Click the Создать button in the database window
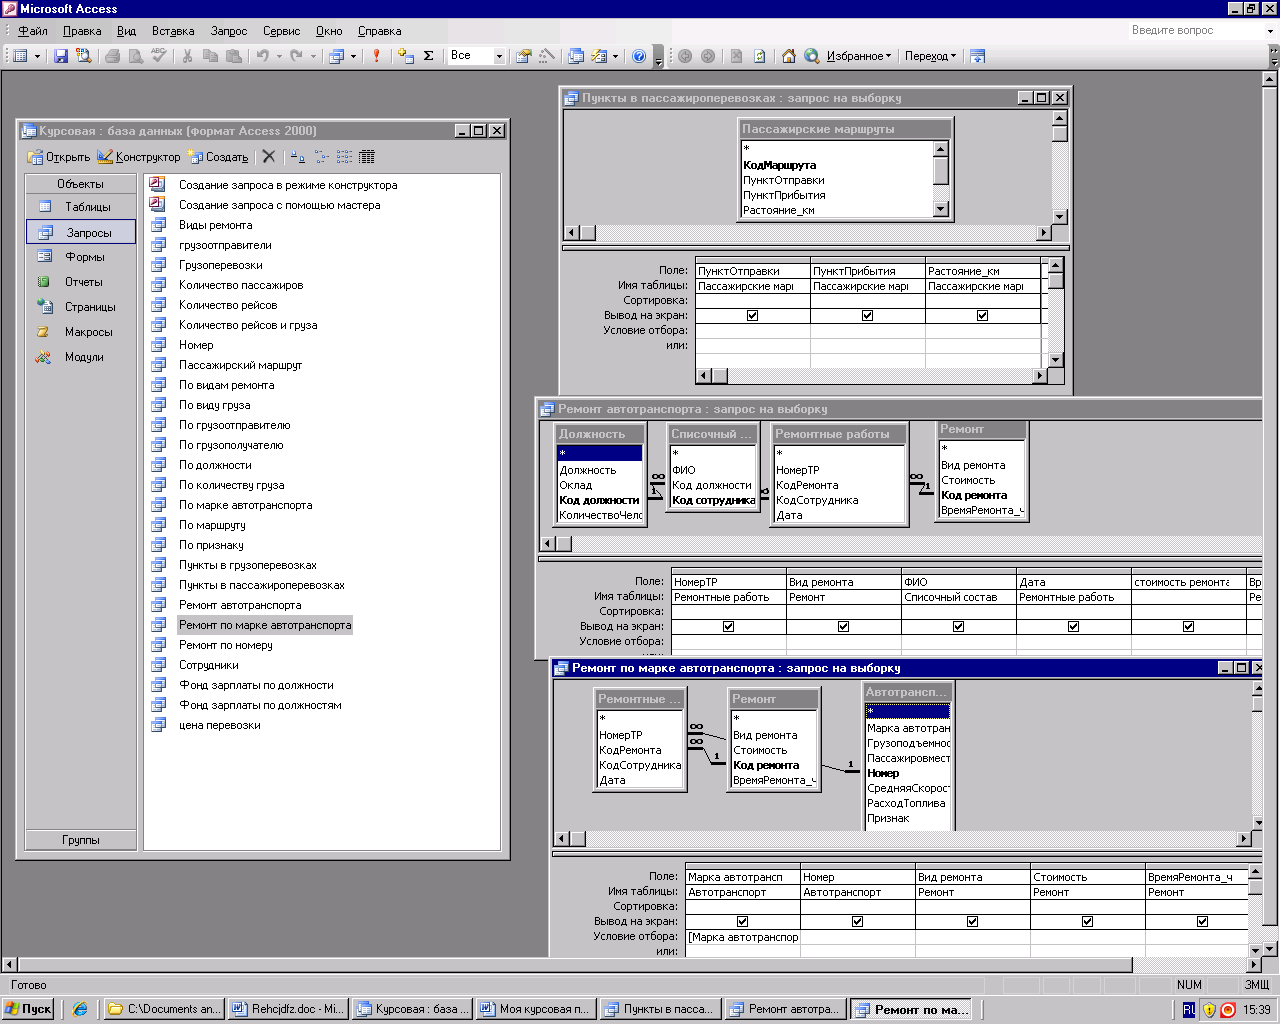1280x1024 pixels. 219,157
